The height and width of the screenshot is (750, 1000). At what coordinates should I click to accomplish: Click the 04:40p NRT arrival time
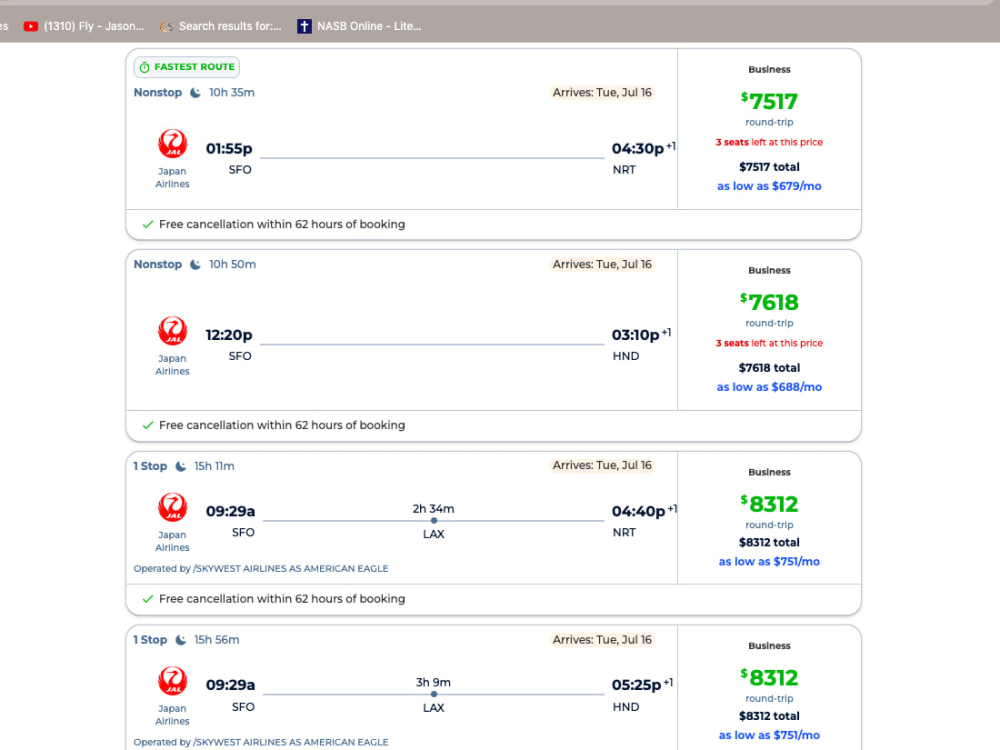638,511
